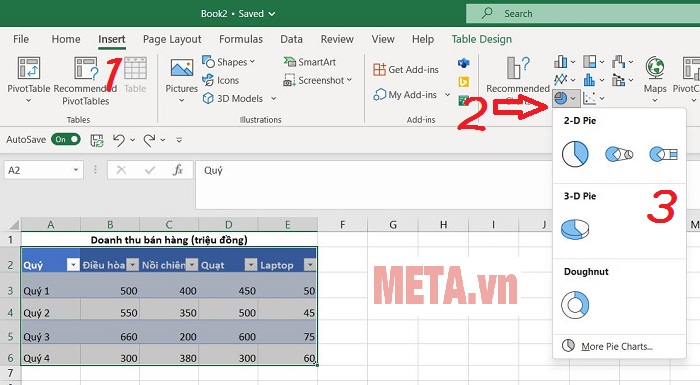Click the Select All corner button
This screenshot has width=700, height=385.
point(14,225)
